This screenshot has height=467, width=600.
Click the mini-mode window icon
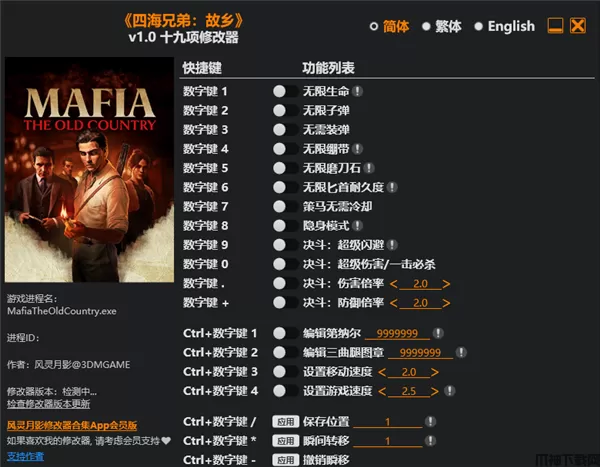click(555, 26)
